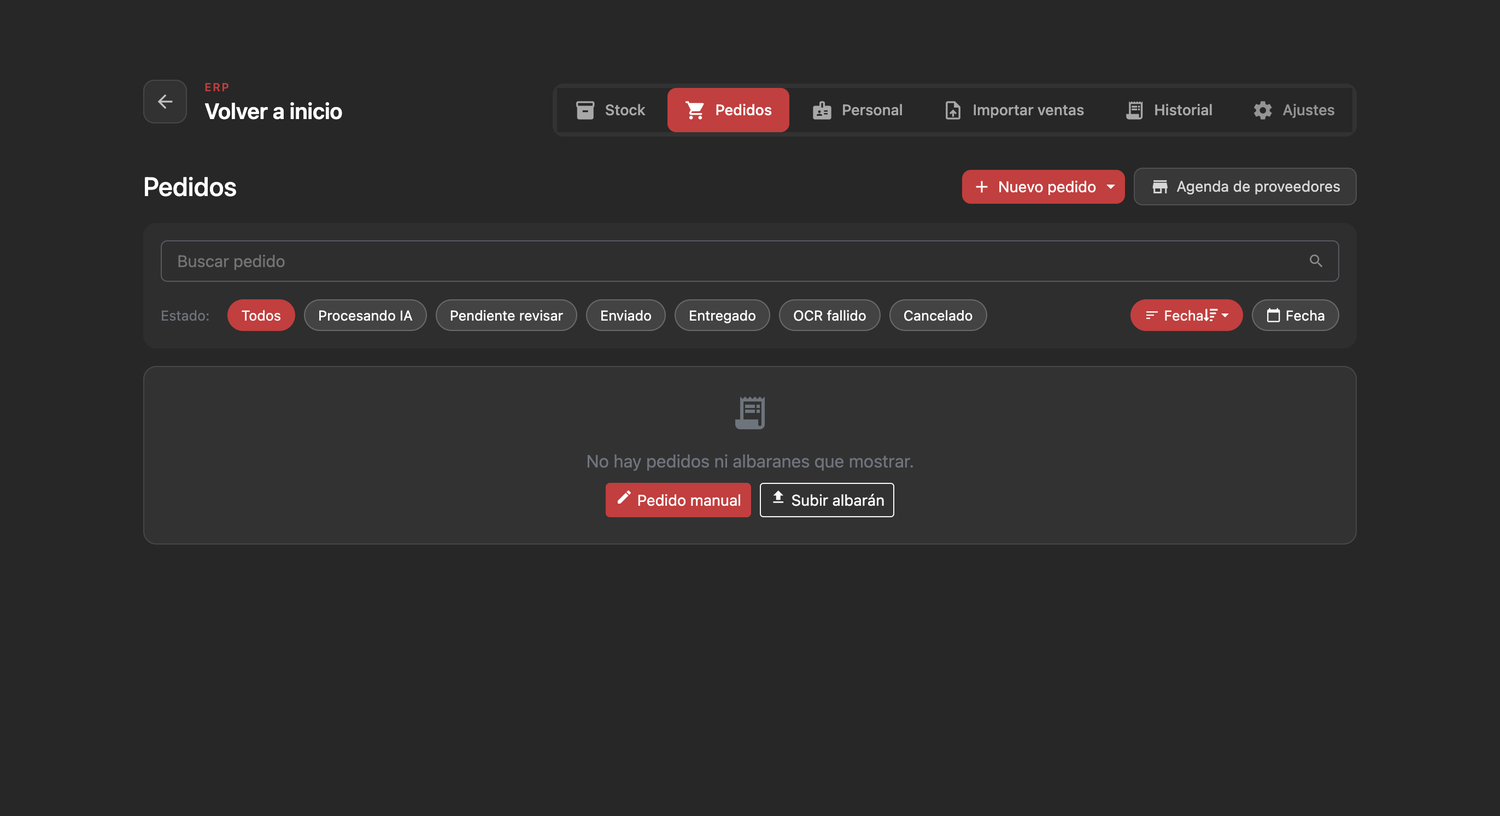Filter orders by Entregado

722,316
